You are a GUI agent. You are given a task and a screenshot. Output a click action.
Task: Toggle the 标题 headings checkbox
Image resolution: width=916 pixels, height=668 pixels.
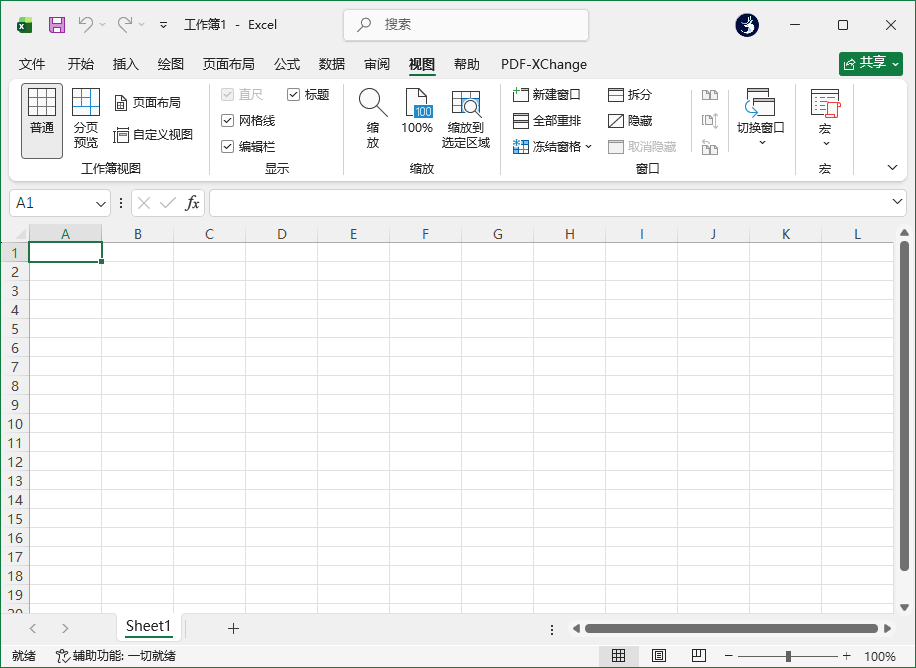292,94
